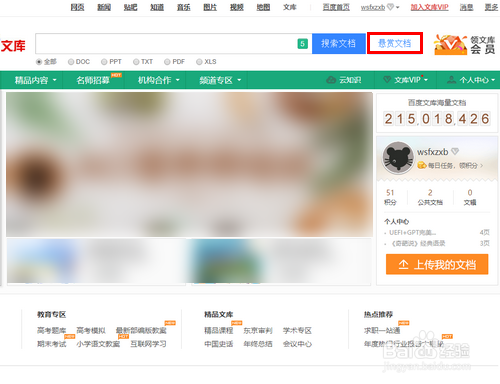Open the 东京审判 link
The width and height of the screenshot is (500, 384).
tap(258, 330)
